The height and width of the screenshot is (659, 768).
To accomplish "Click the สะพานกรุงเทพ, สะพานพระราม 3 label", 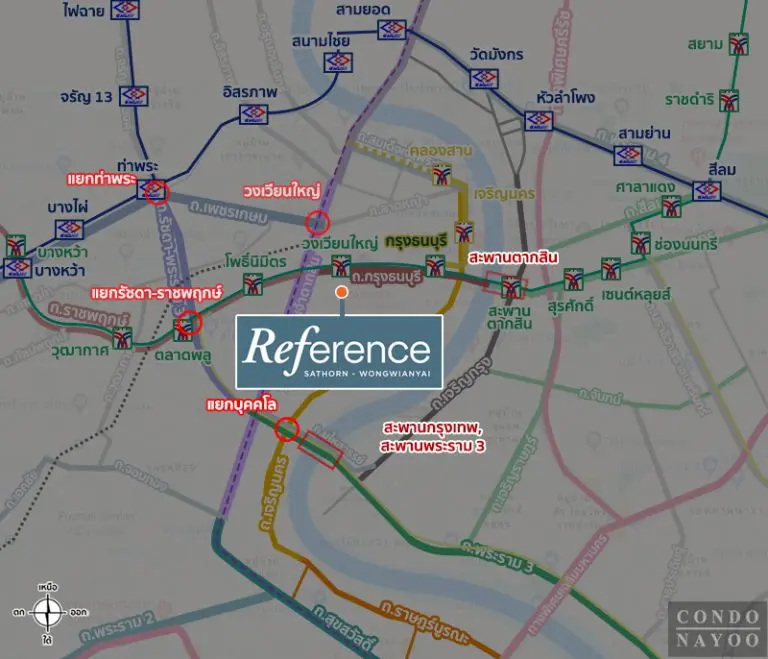I will click(432, 437).
